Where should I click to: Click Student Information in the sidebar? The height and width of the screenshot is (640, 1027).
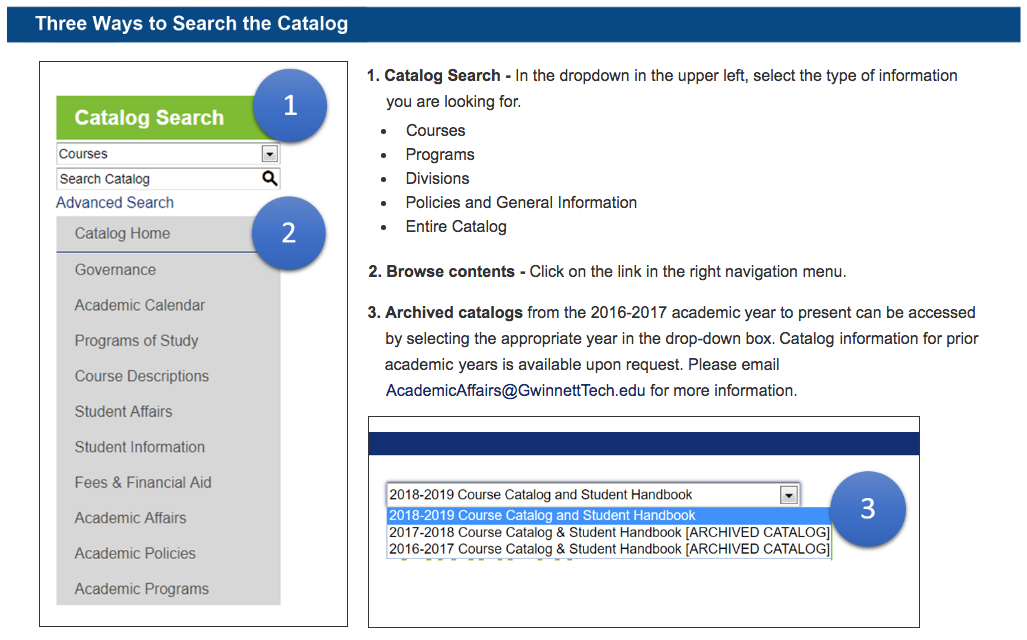tap(139, 447)
